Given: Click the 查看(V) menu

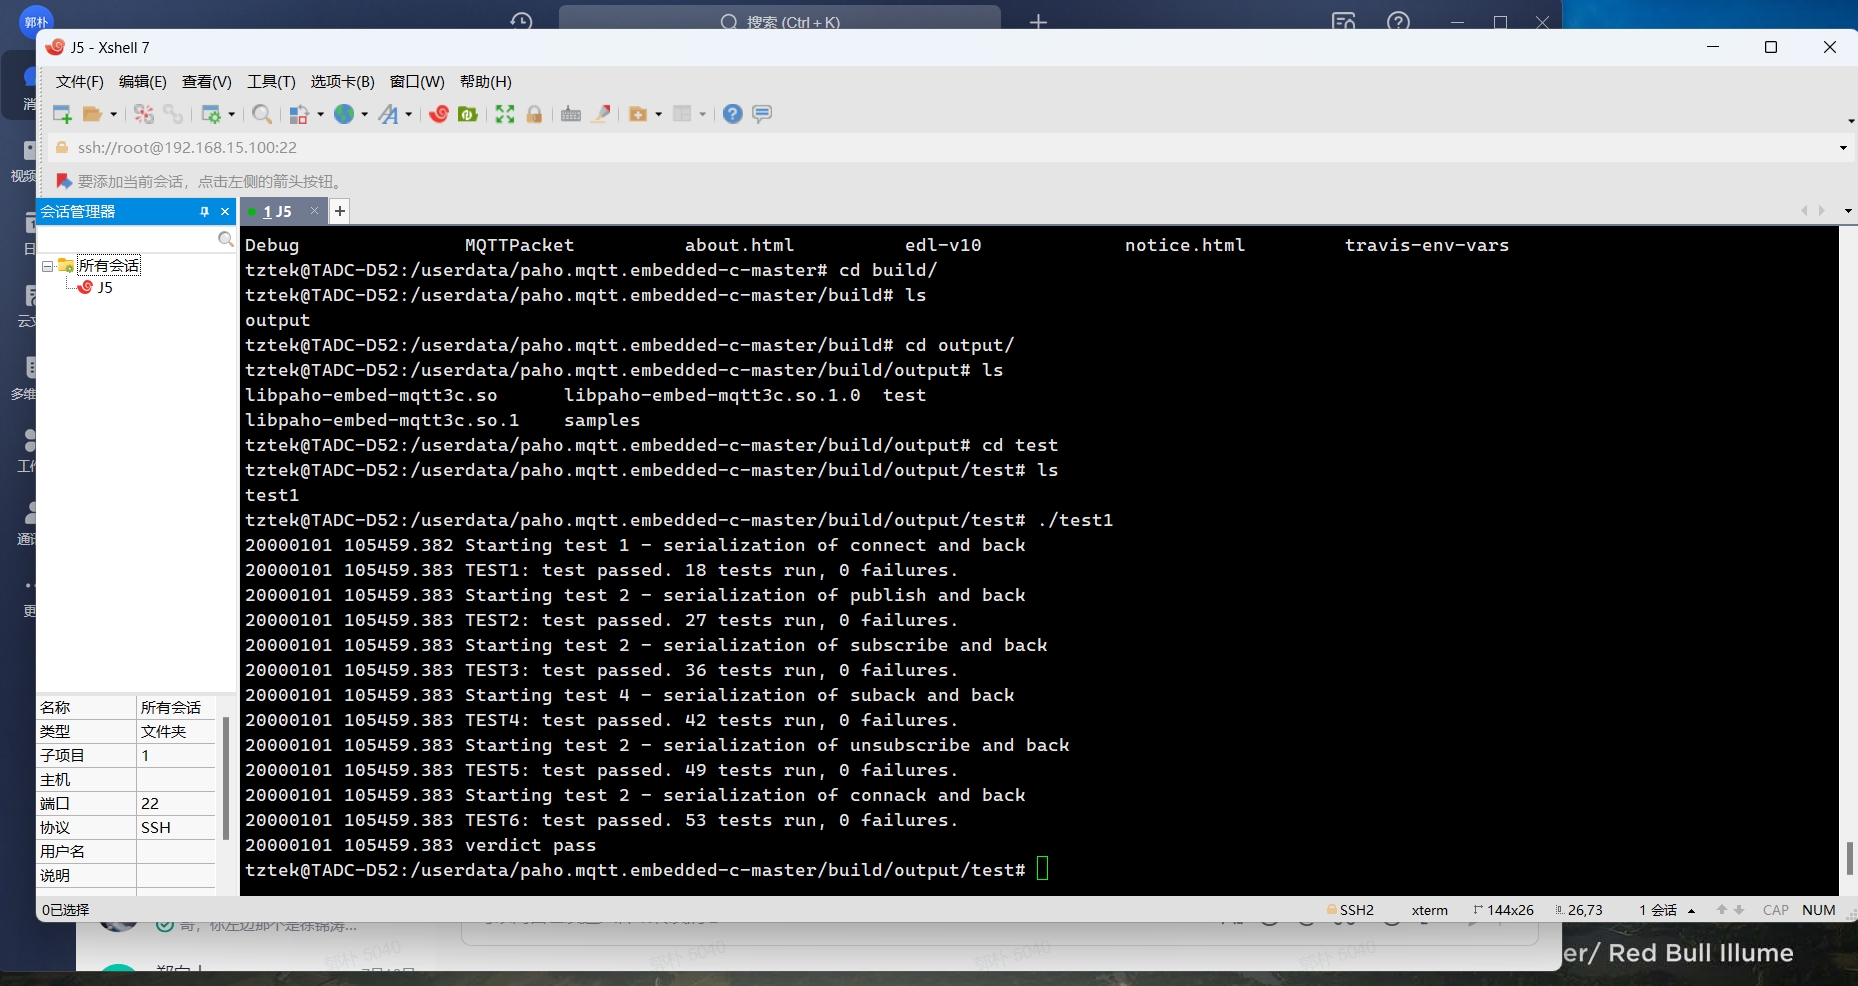Looking at the screenshot, I should click(207, 82).
